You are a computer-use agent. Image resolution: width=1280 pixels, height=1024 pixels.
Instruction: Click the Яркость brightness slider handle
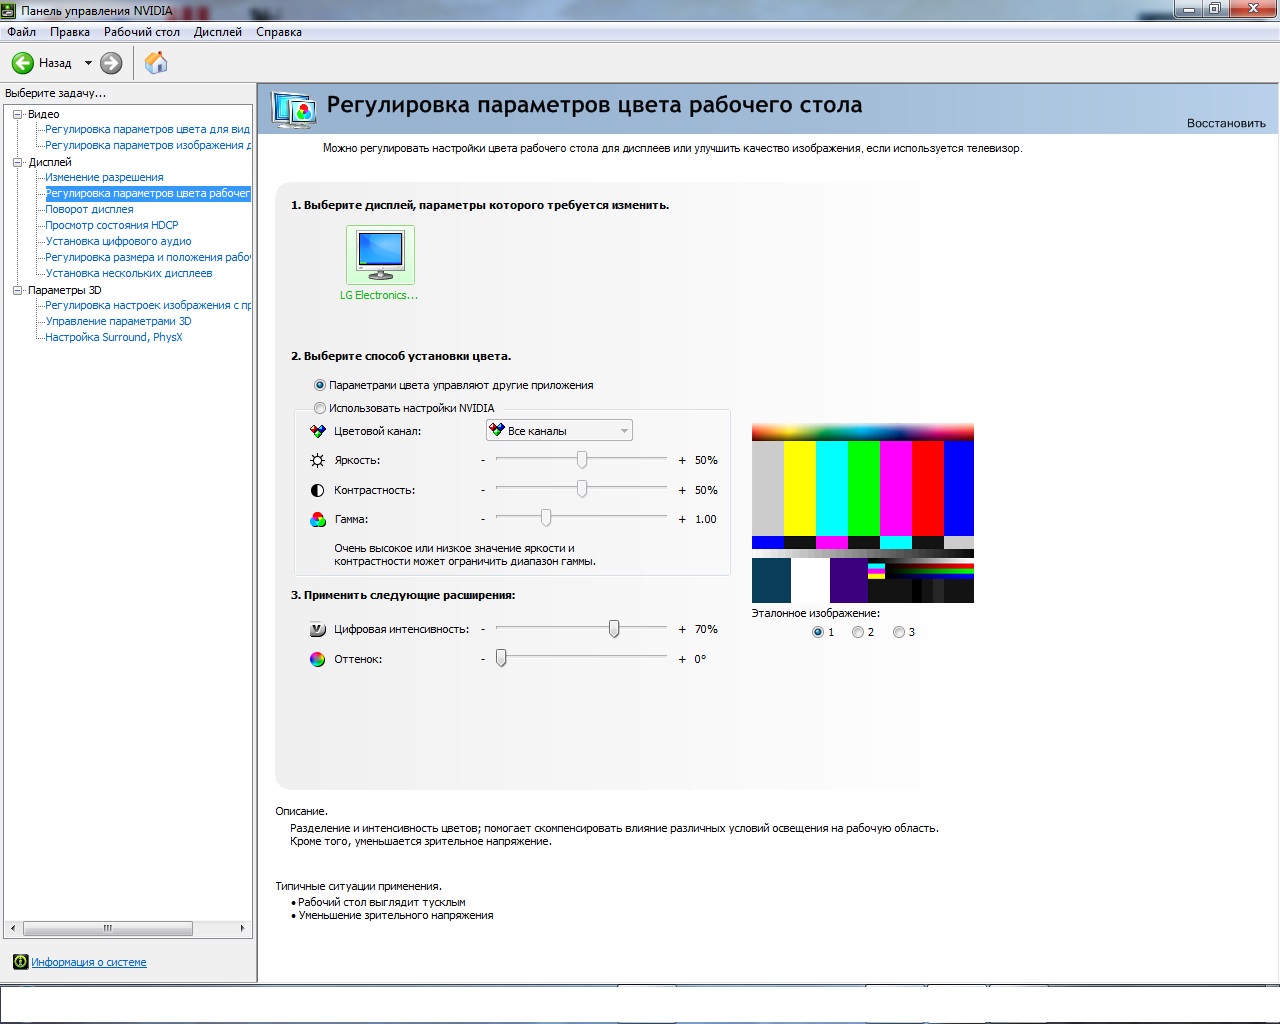tap(582, 460)
